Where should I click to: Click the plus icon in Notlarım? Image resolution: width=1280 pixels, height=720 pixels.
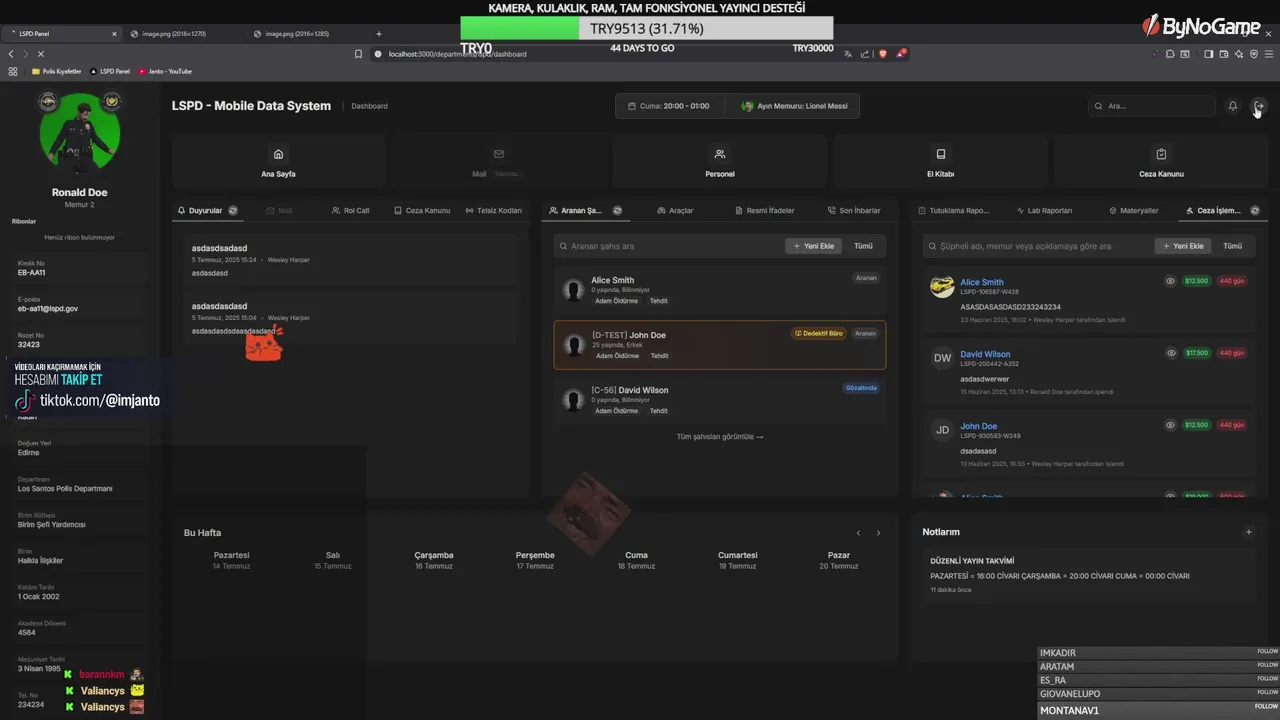point(1248,532)
